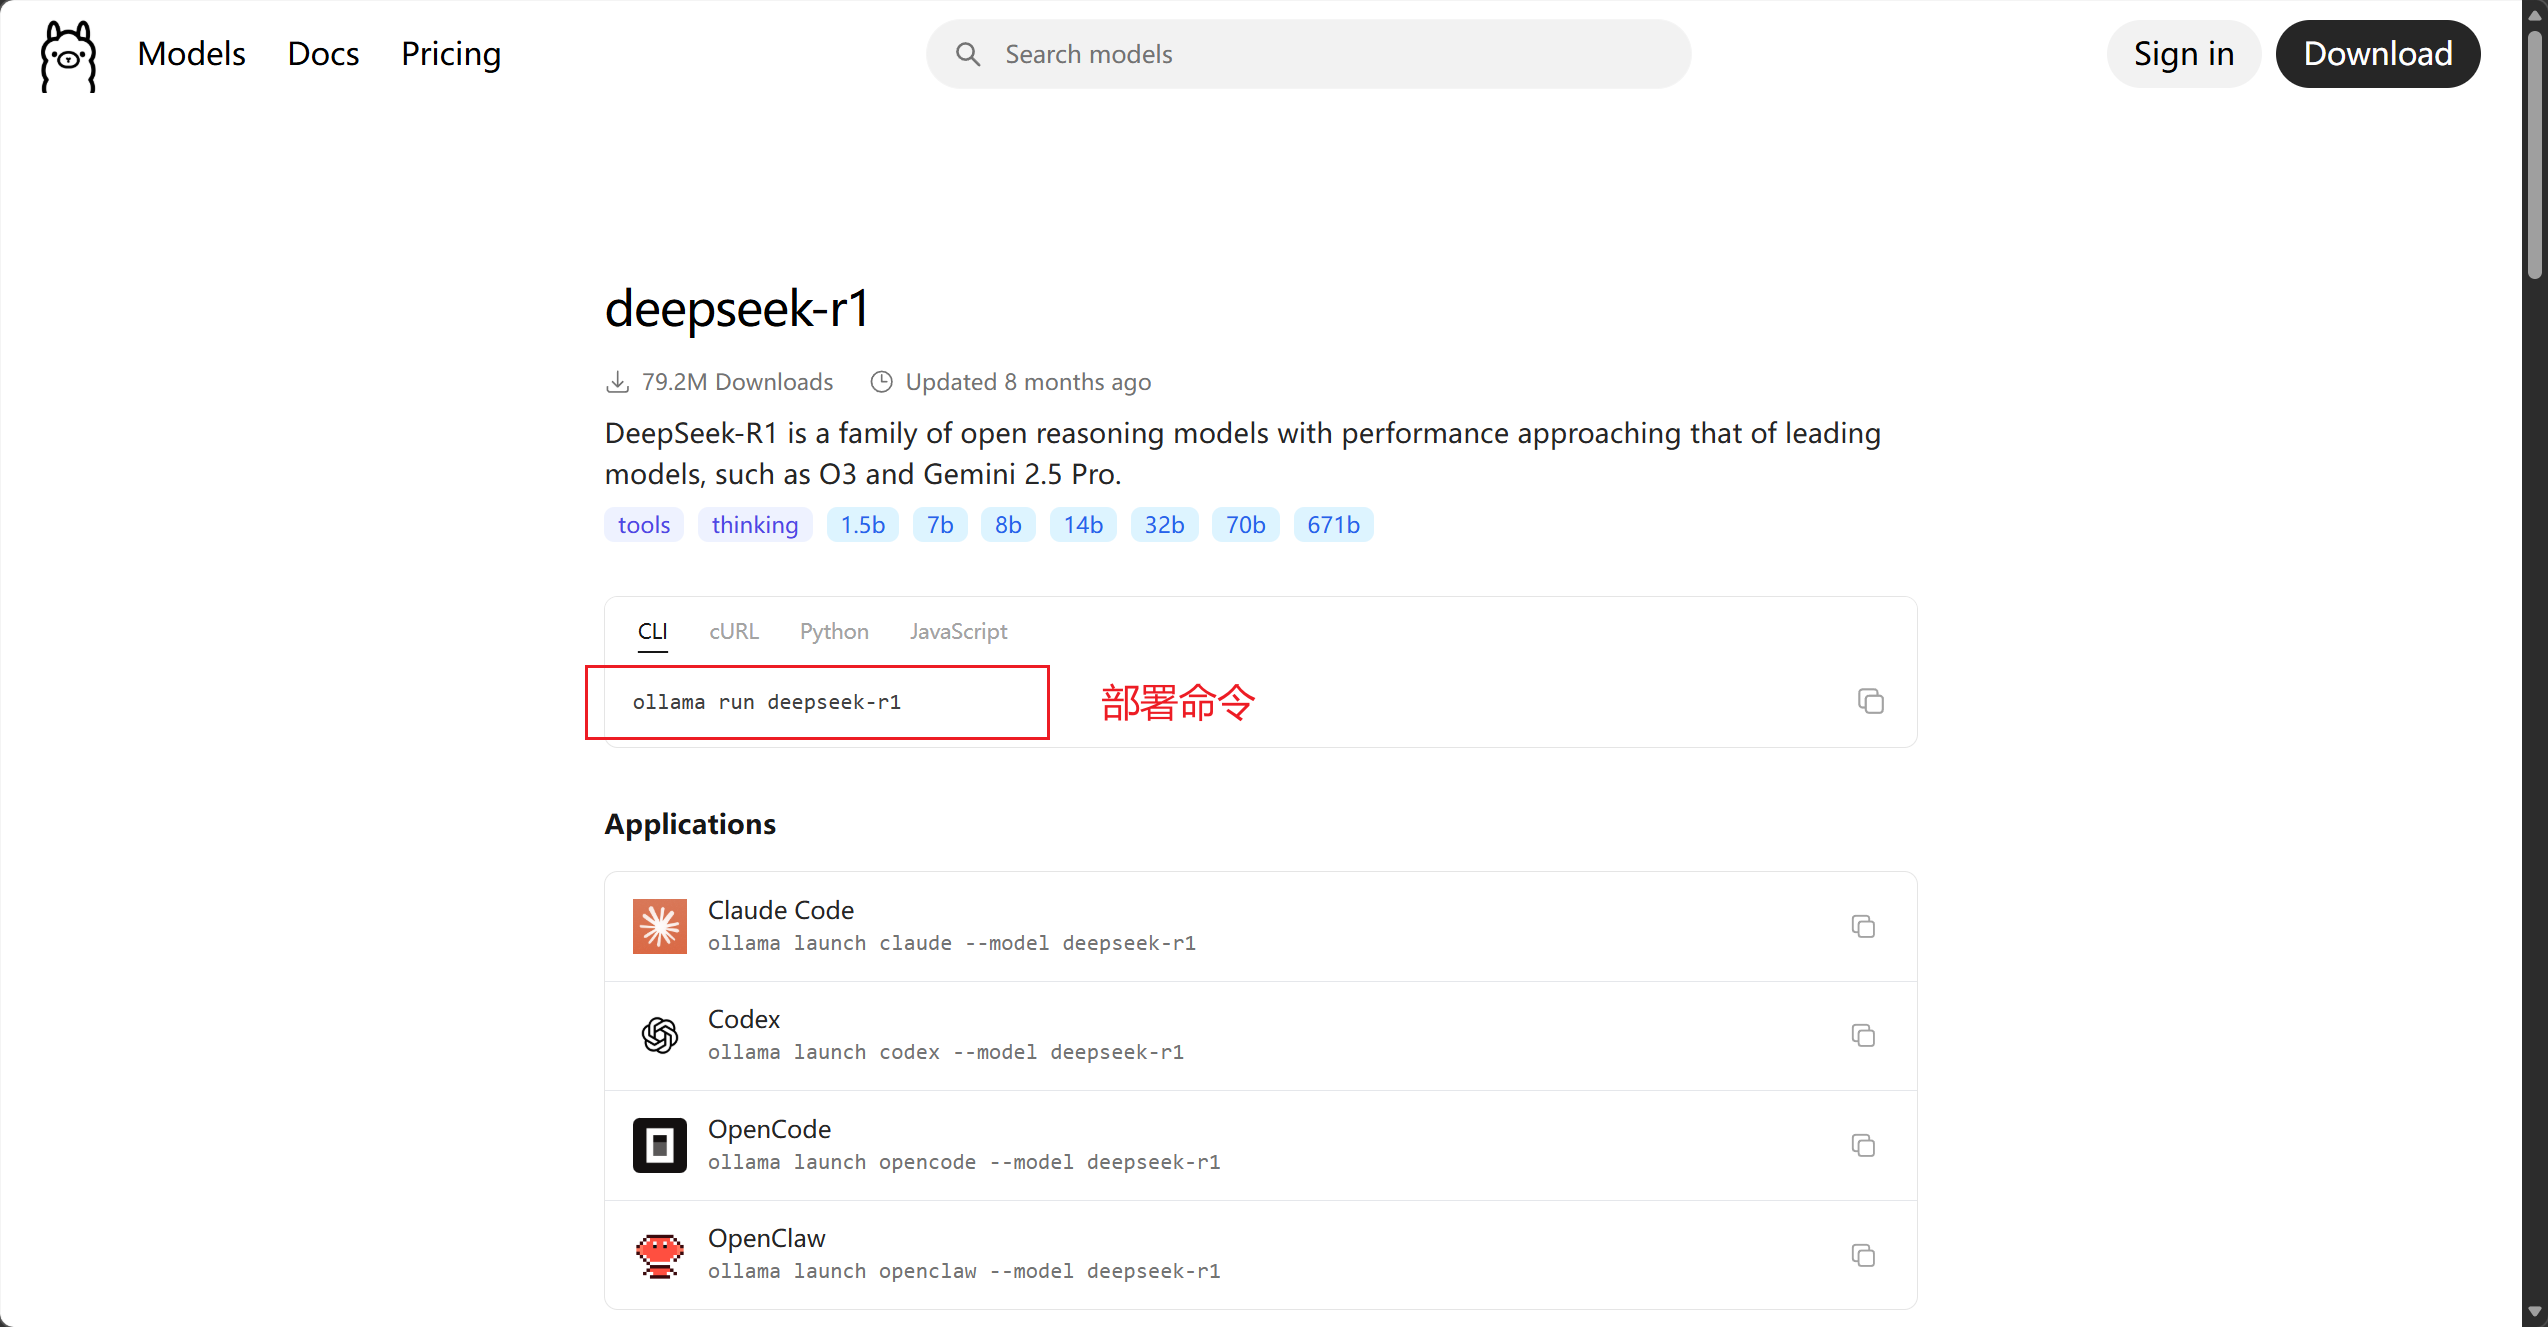
Task: Click the Claude Code app icon
Action: pyautogui.click(x=659, y=926)
